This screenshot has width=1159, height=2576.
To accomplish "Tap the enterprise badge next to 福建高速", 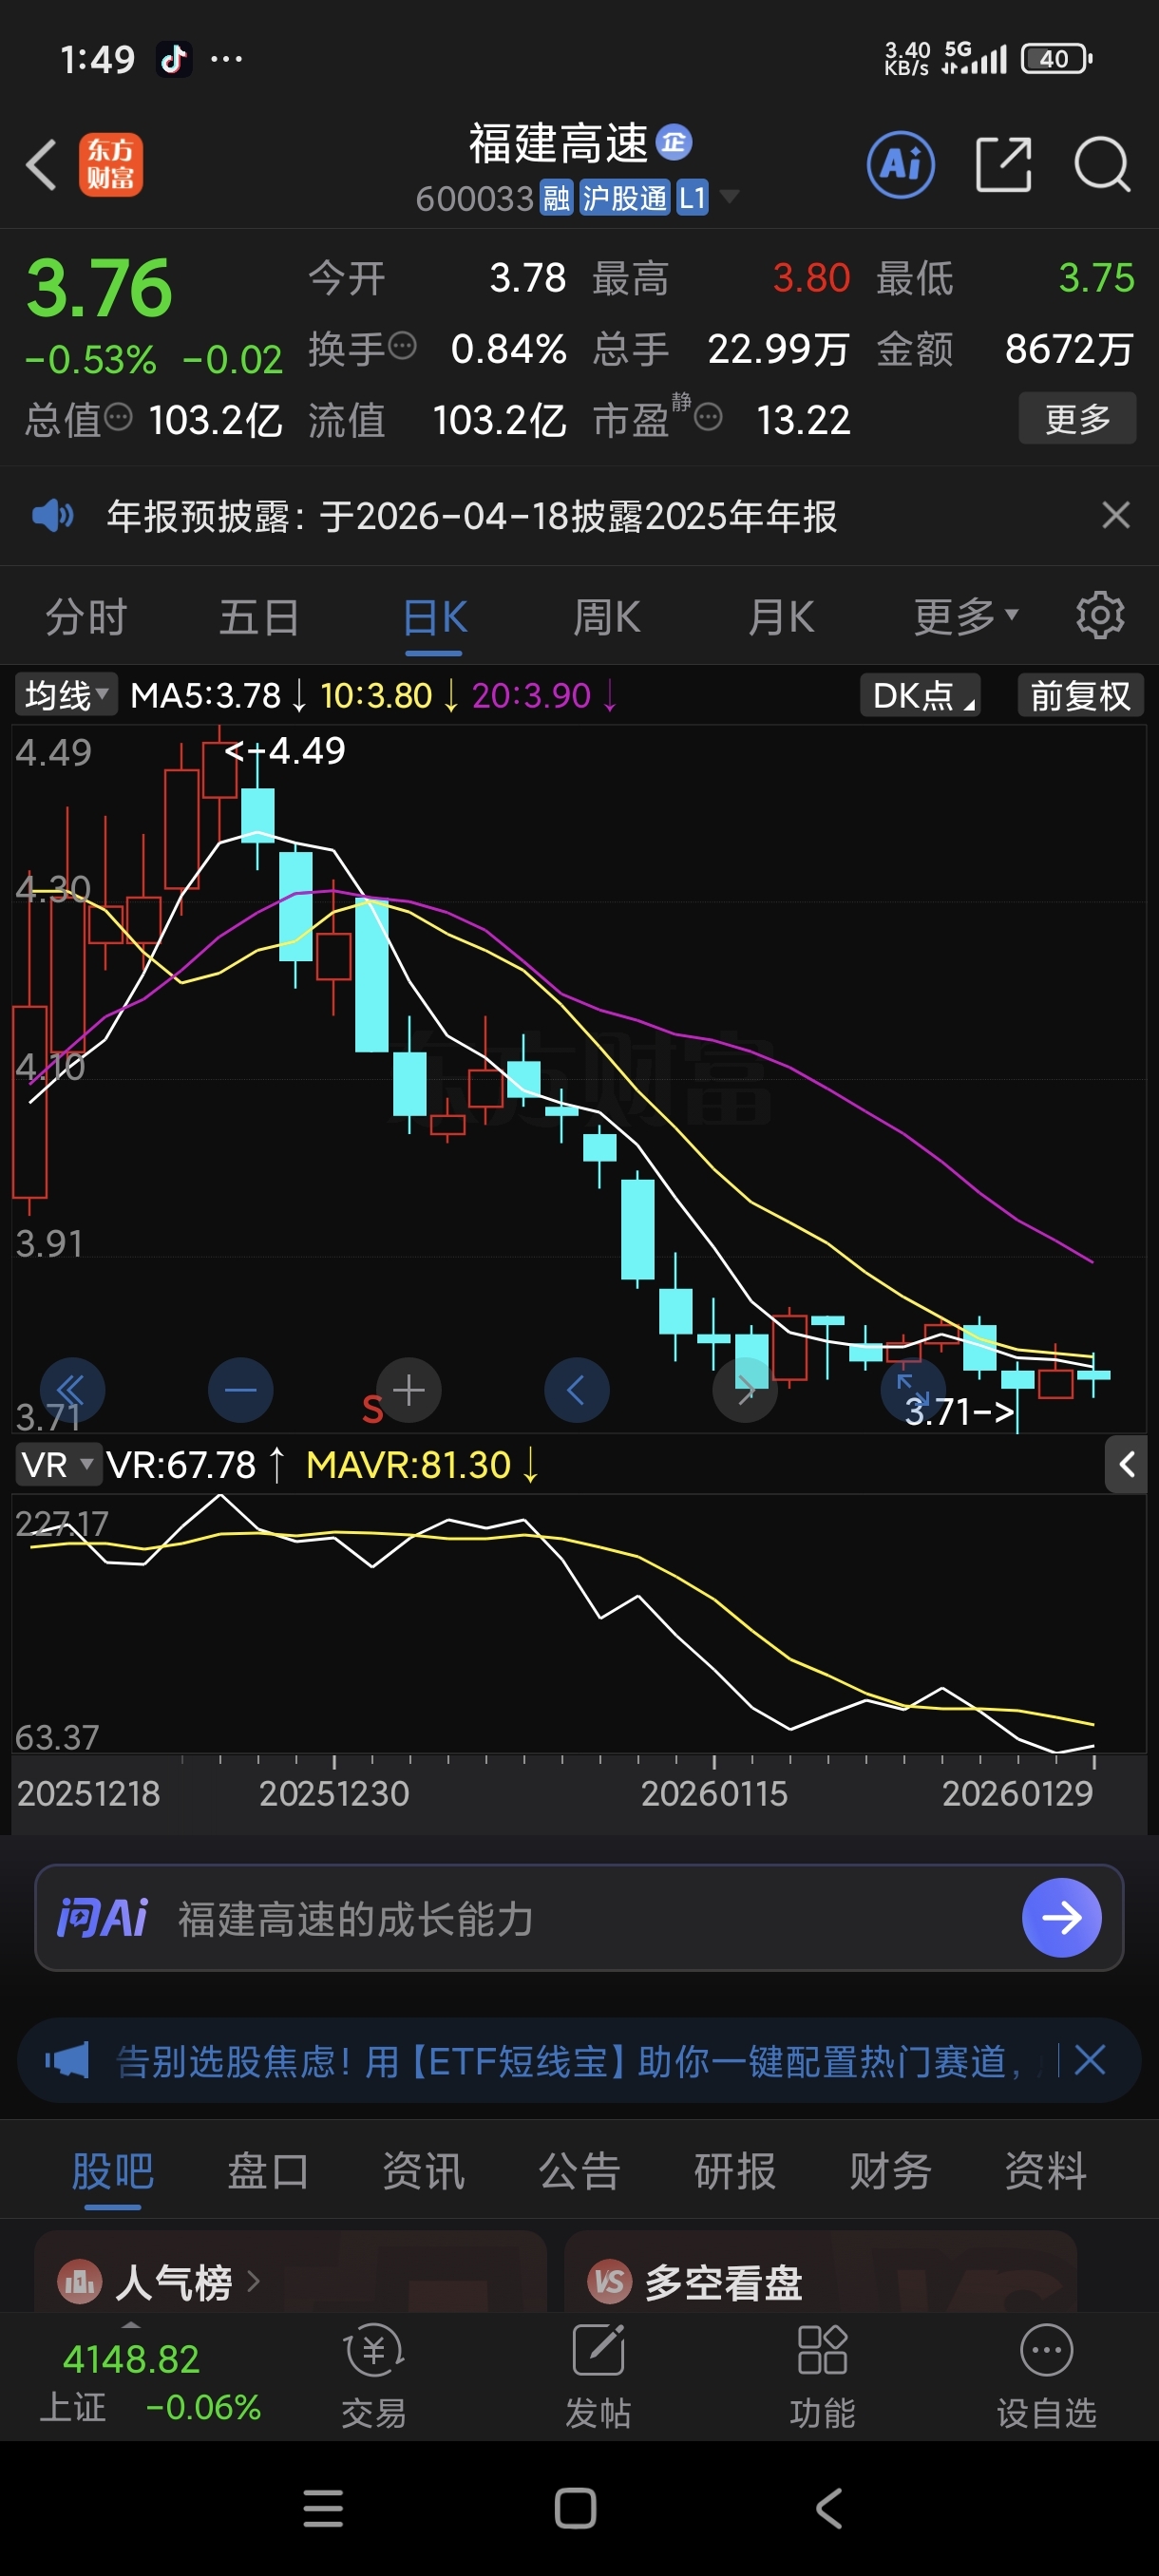I will point(674,142).
